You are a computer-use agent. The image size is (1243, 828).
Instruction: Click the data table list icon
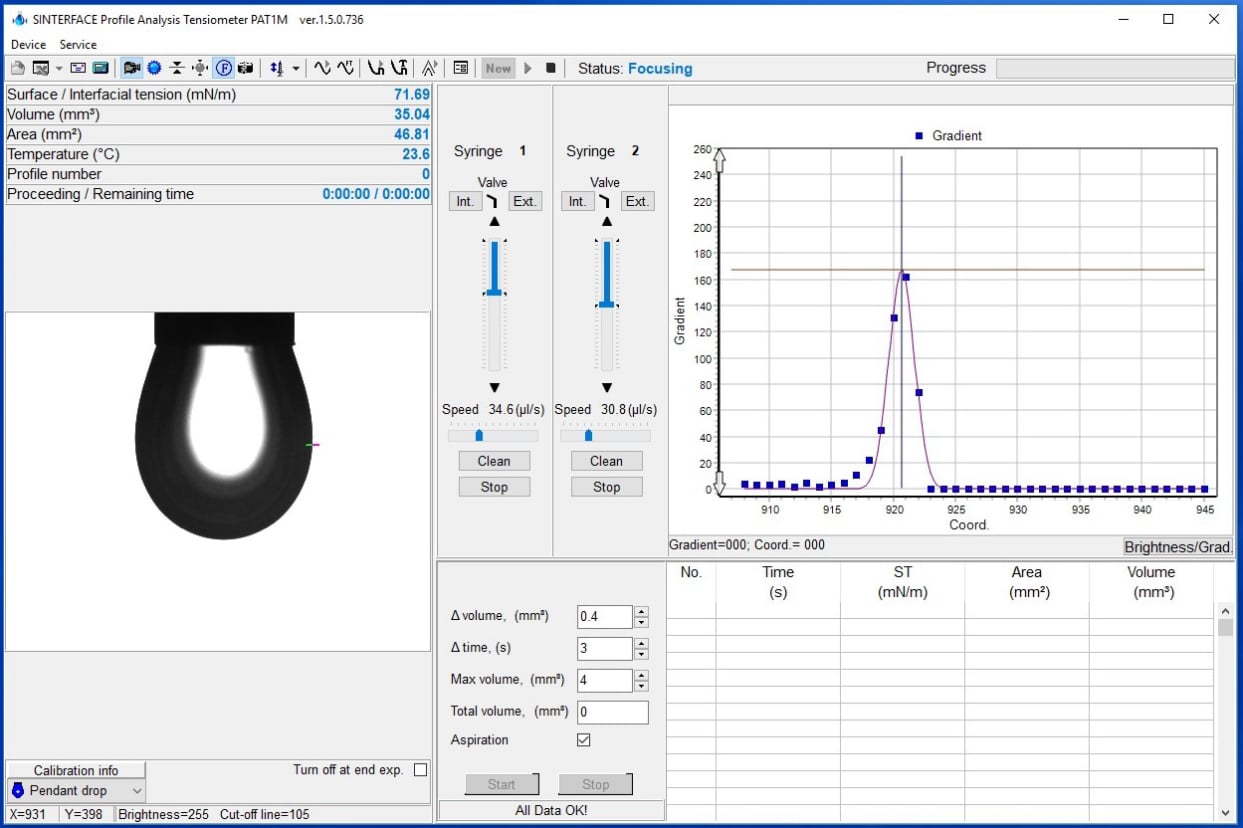coord(461,68)
